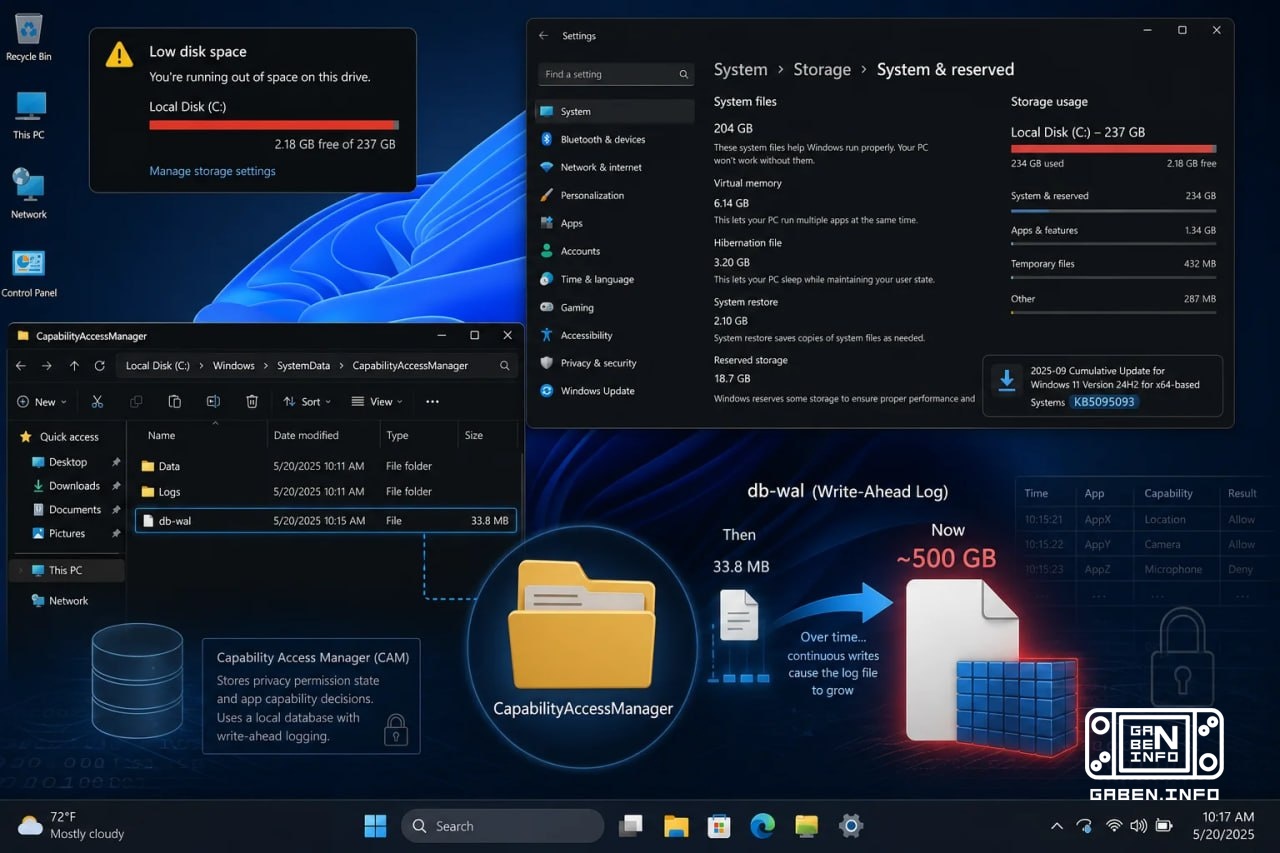Select the Logs folder
The image size is (1280, 853).
coord(326,492)
